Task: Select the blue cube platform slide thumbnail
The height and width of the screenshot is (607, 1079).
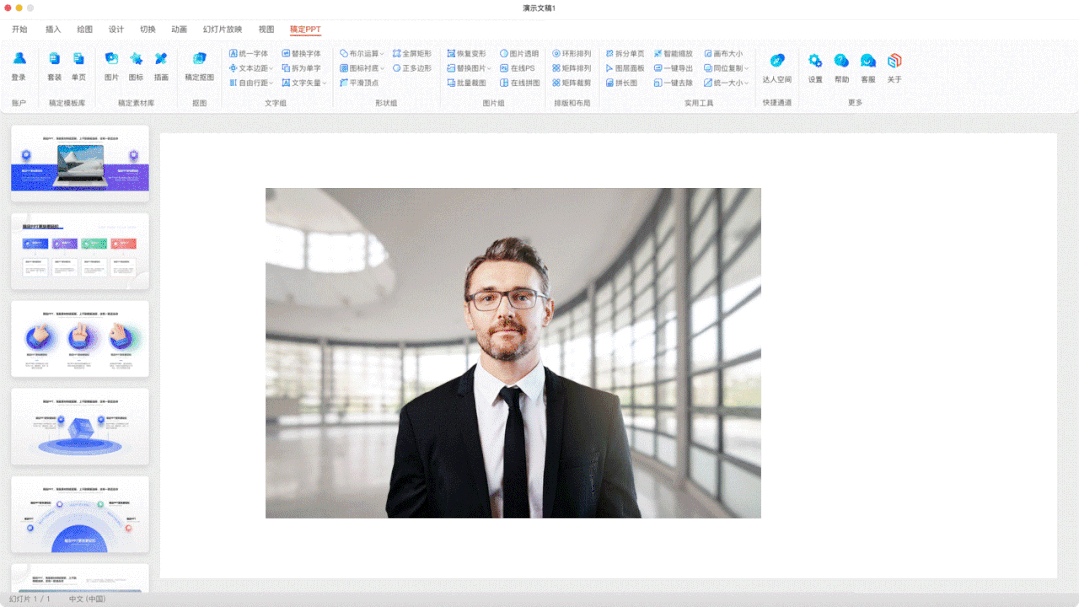Action: [80, 426]
